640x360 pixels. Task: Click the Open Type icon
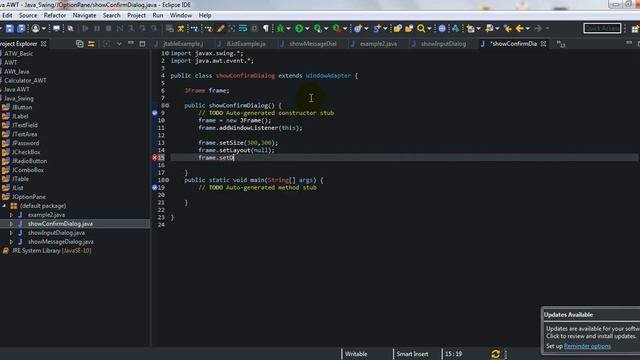click(x=397, y=28)
